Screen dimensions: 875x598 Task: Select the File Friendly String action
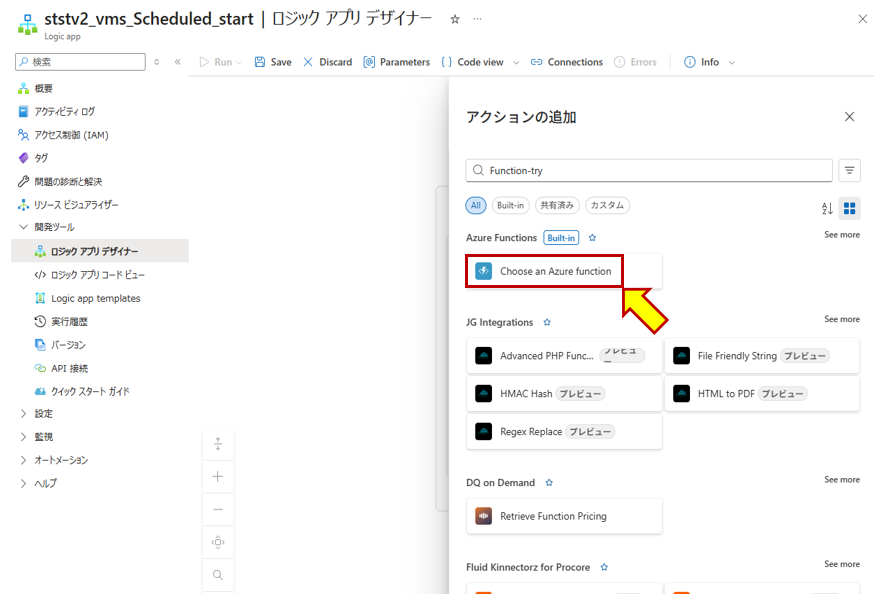[x=762, y=355]
